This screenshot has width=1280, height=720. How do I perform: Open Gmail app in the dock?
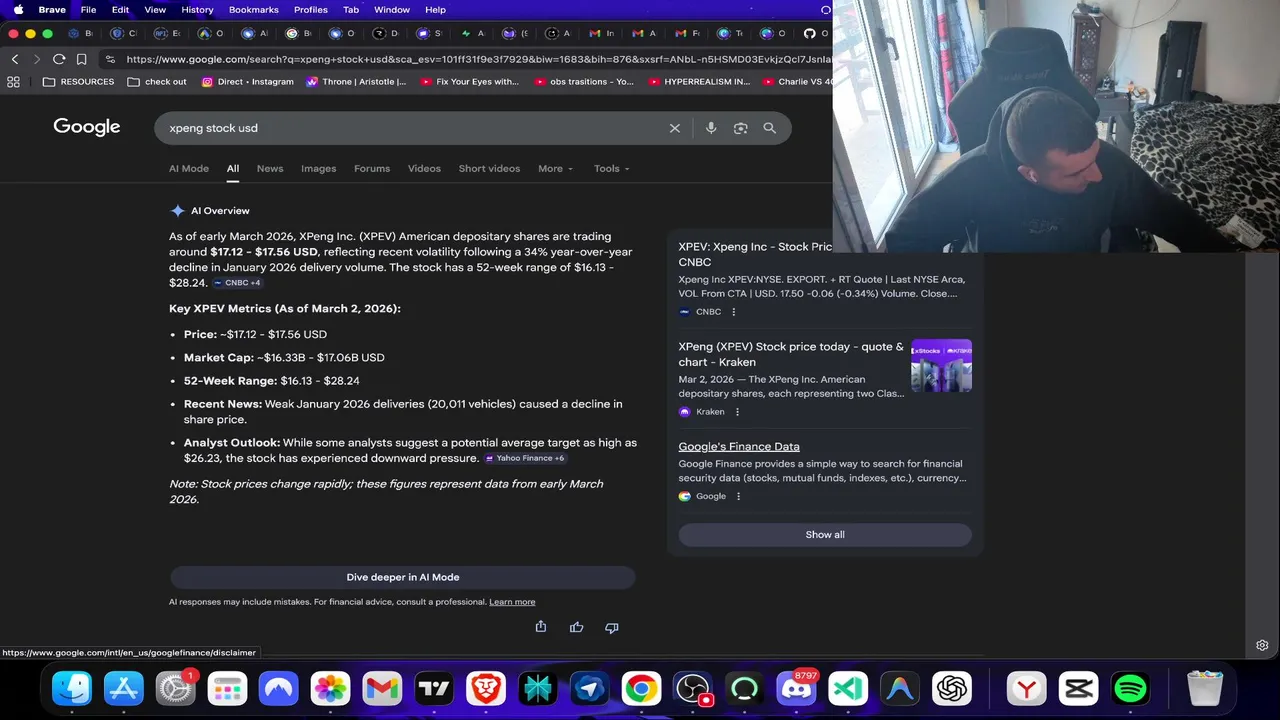(382, 688)
